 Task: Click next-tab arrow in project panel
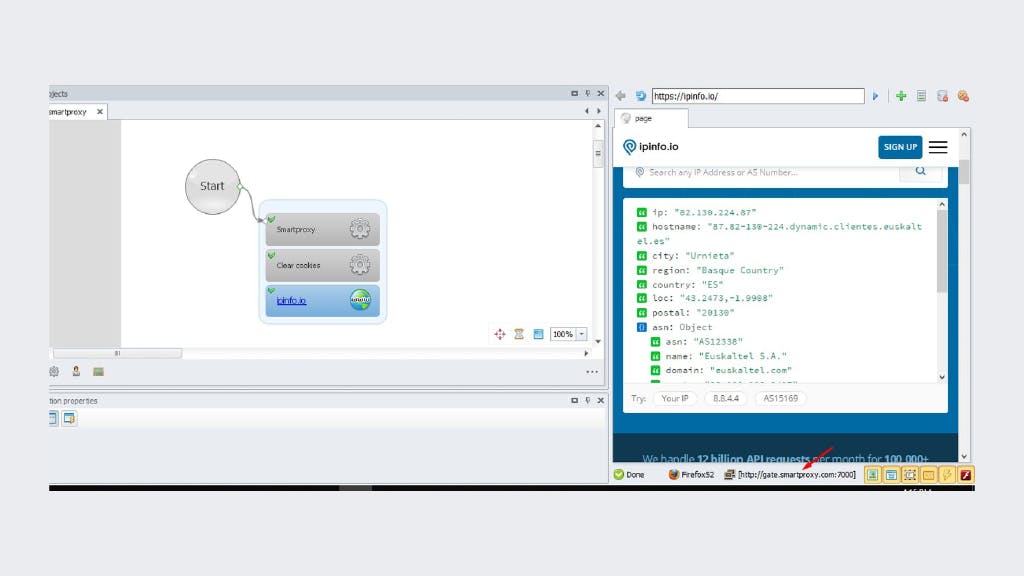(599, 111)
